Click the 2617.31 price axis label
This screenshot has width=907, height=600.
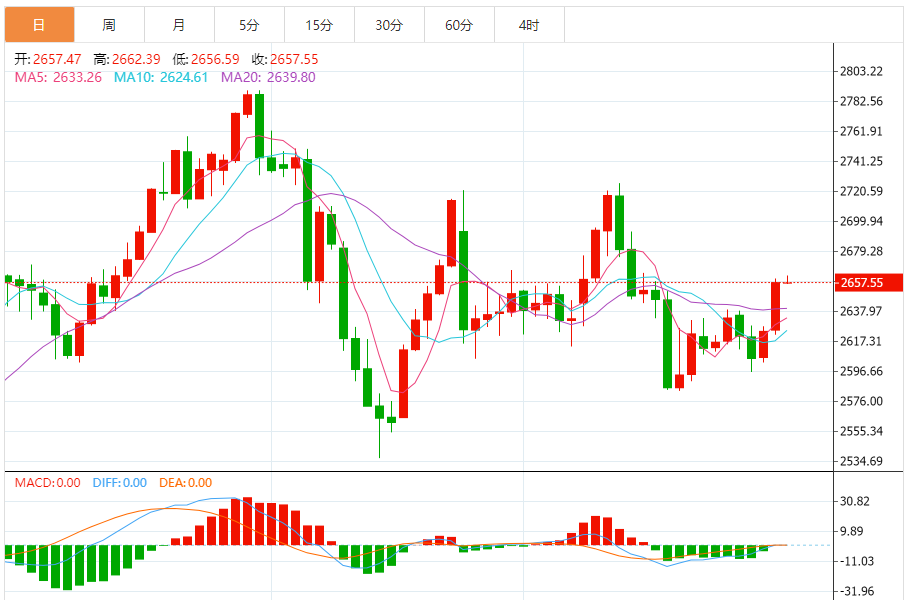[861, 341]
